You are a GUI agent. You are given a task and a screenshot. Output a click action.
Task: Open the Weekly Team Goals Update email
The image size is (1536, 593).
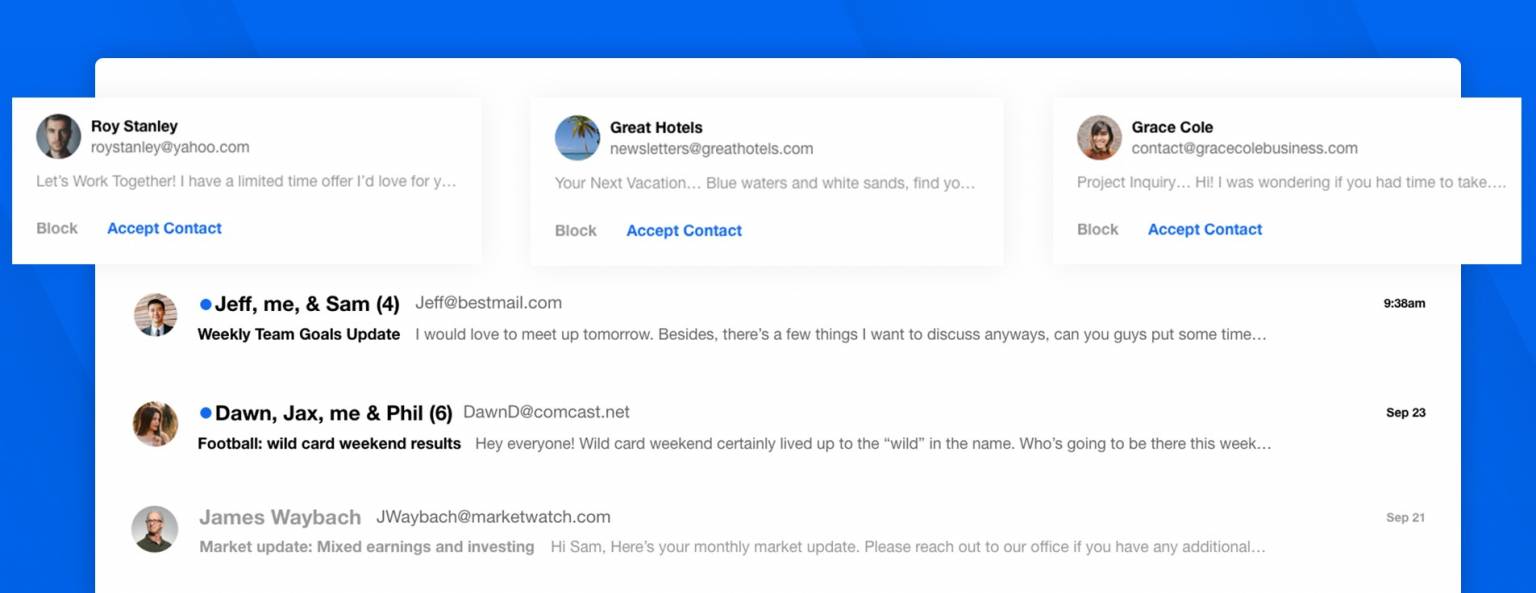pos(779,317)
